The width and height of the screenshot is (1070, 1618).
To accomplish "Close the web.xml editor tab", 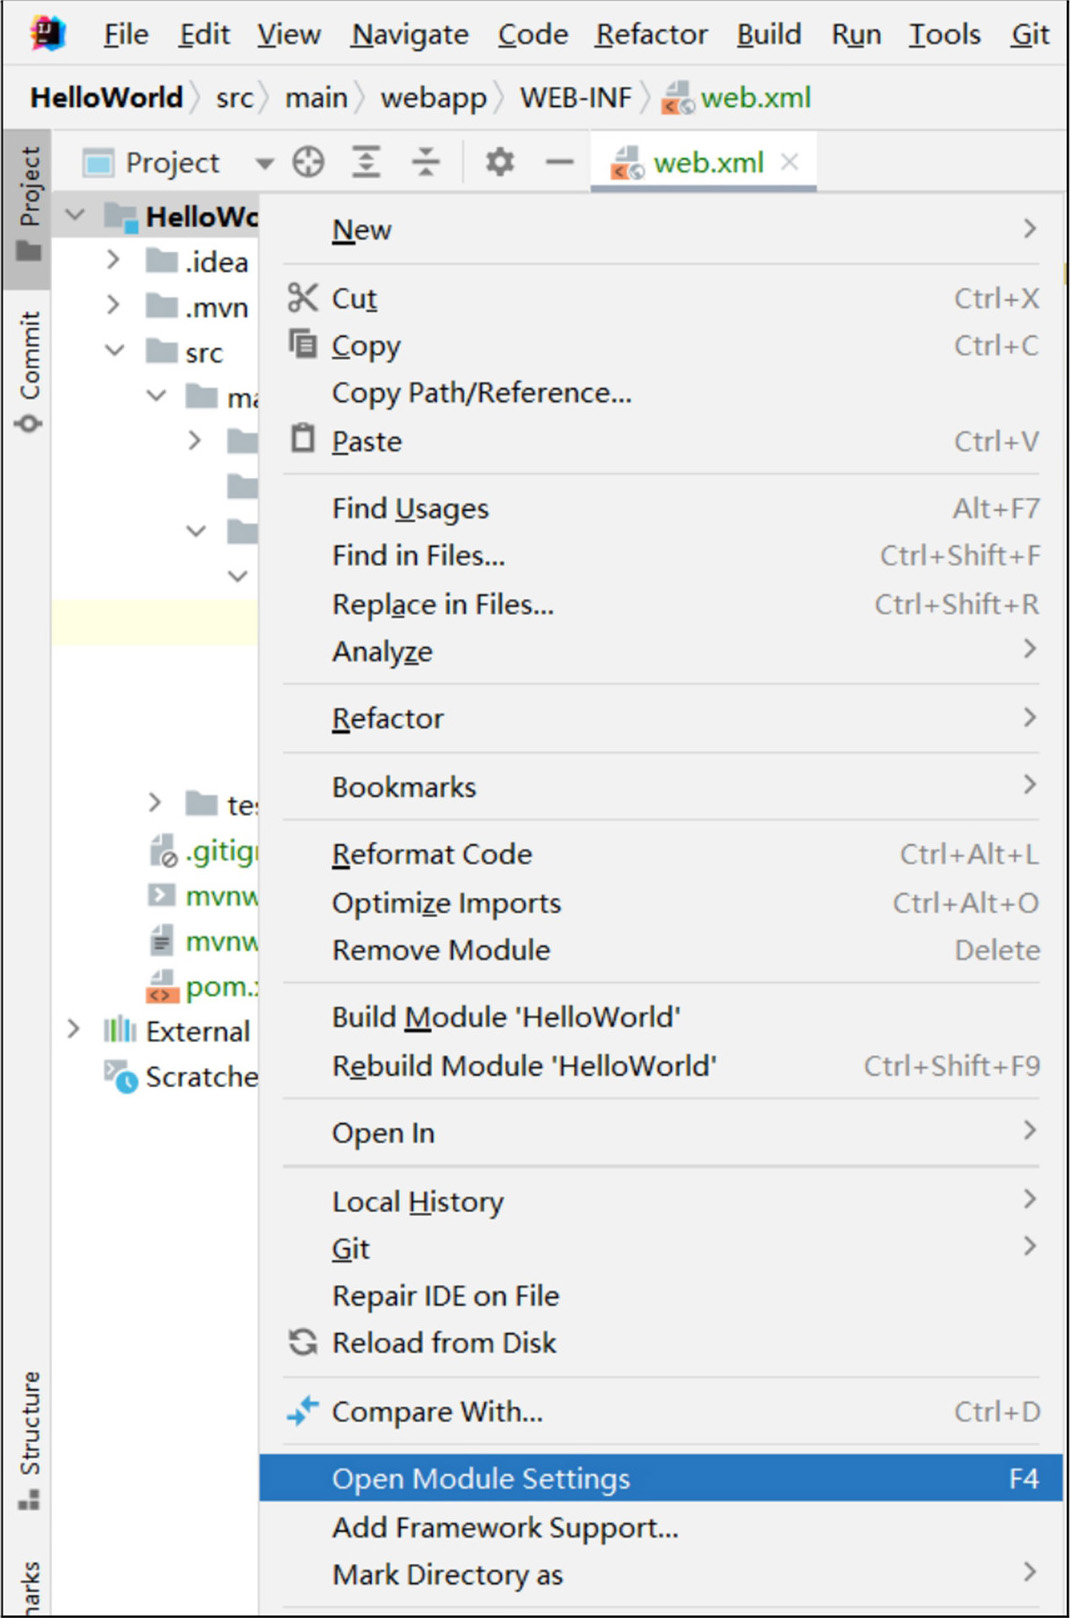I will point(790,162).
